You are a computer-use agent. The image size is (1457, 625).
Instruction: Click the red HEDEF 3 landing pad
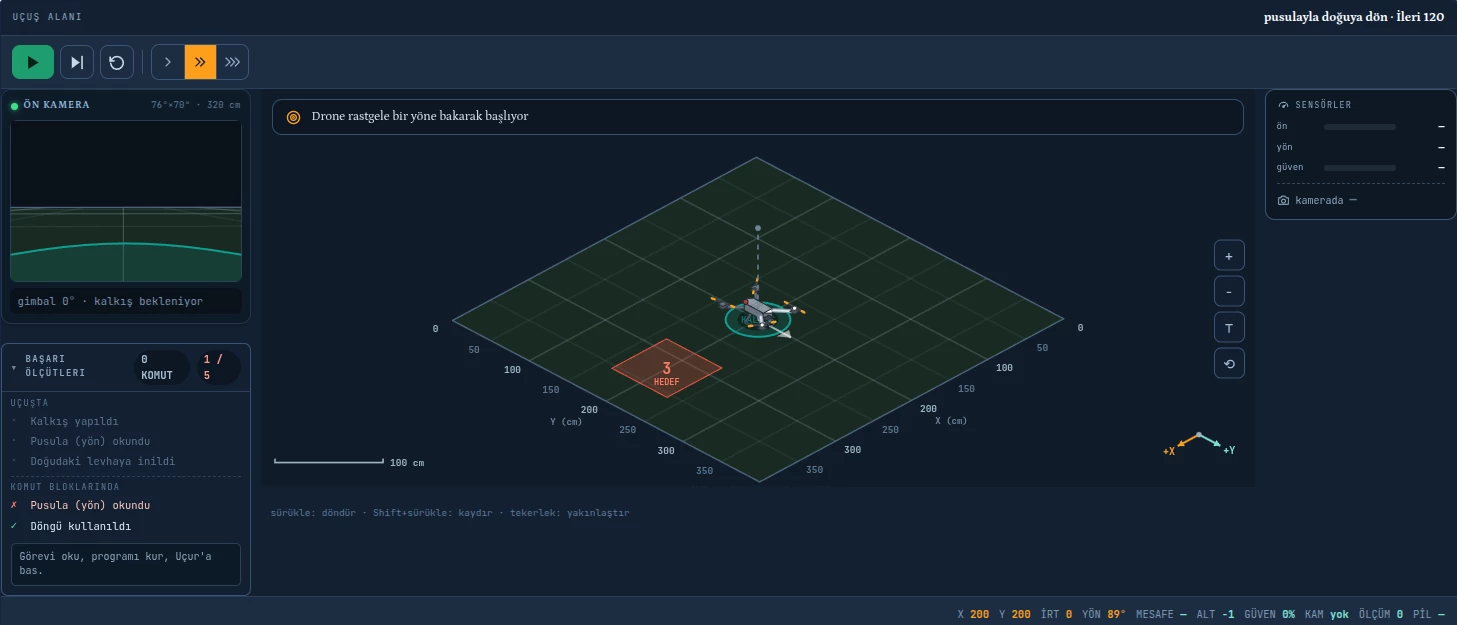(666, 368)
